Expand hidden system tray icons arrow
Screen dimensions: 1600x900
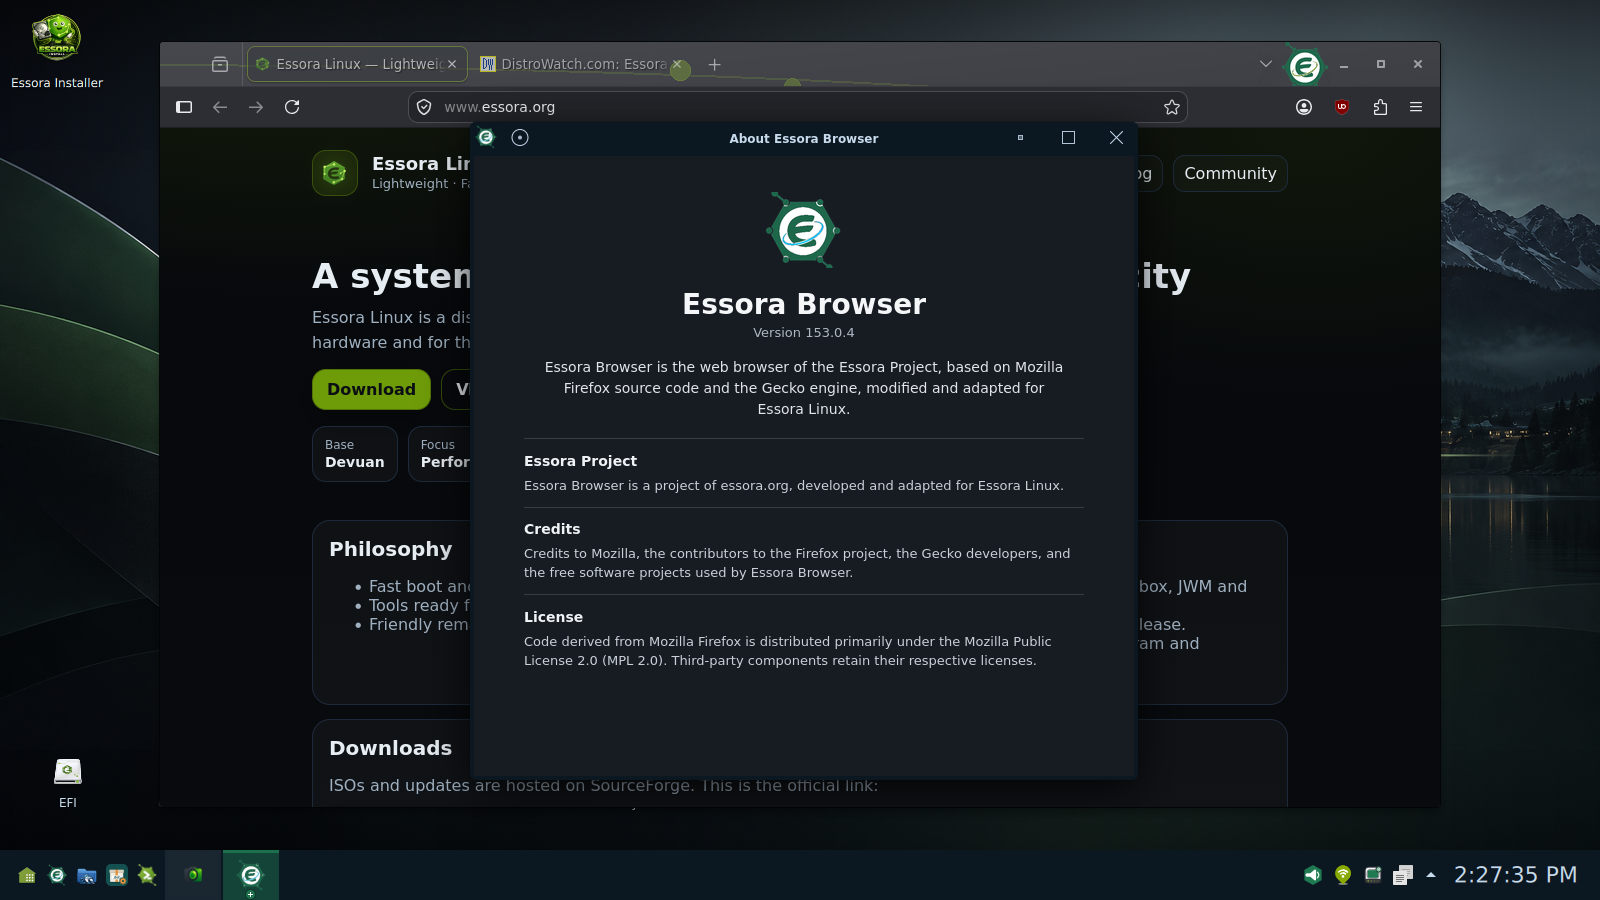(1431, 875)
